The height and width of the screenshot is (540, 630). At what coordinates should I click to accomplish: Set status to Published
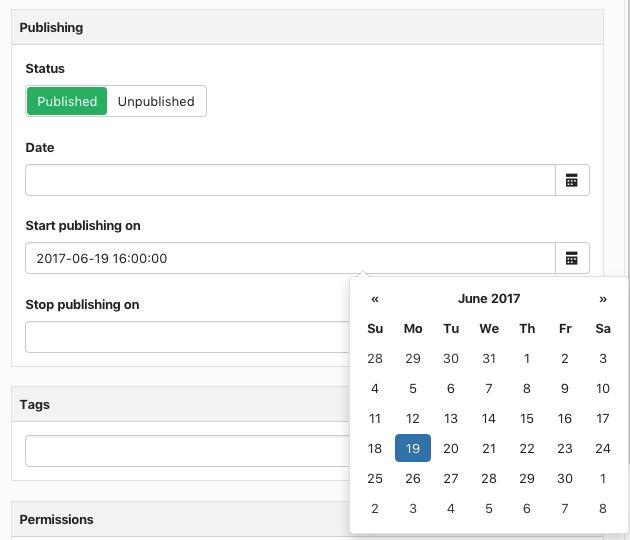coord(67,101)
